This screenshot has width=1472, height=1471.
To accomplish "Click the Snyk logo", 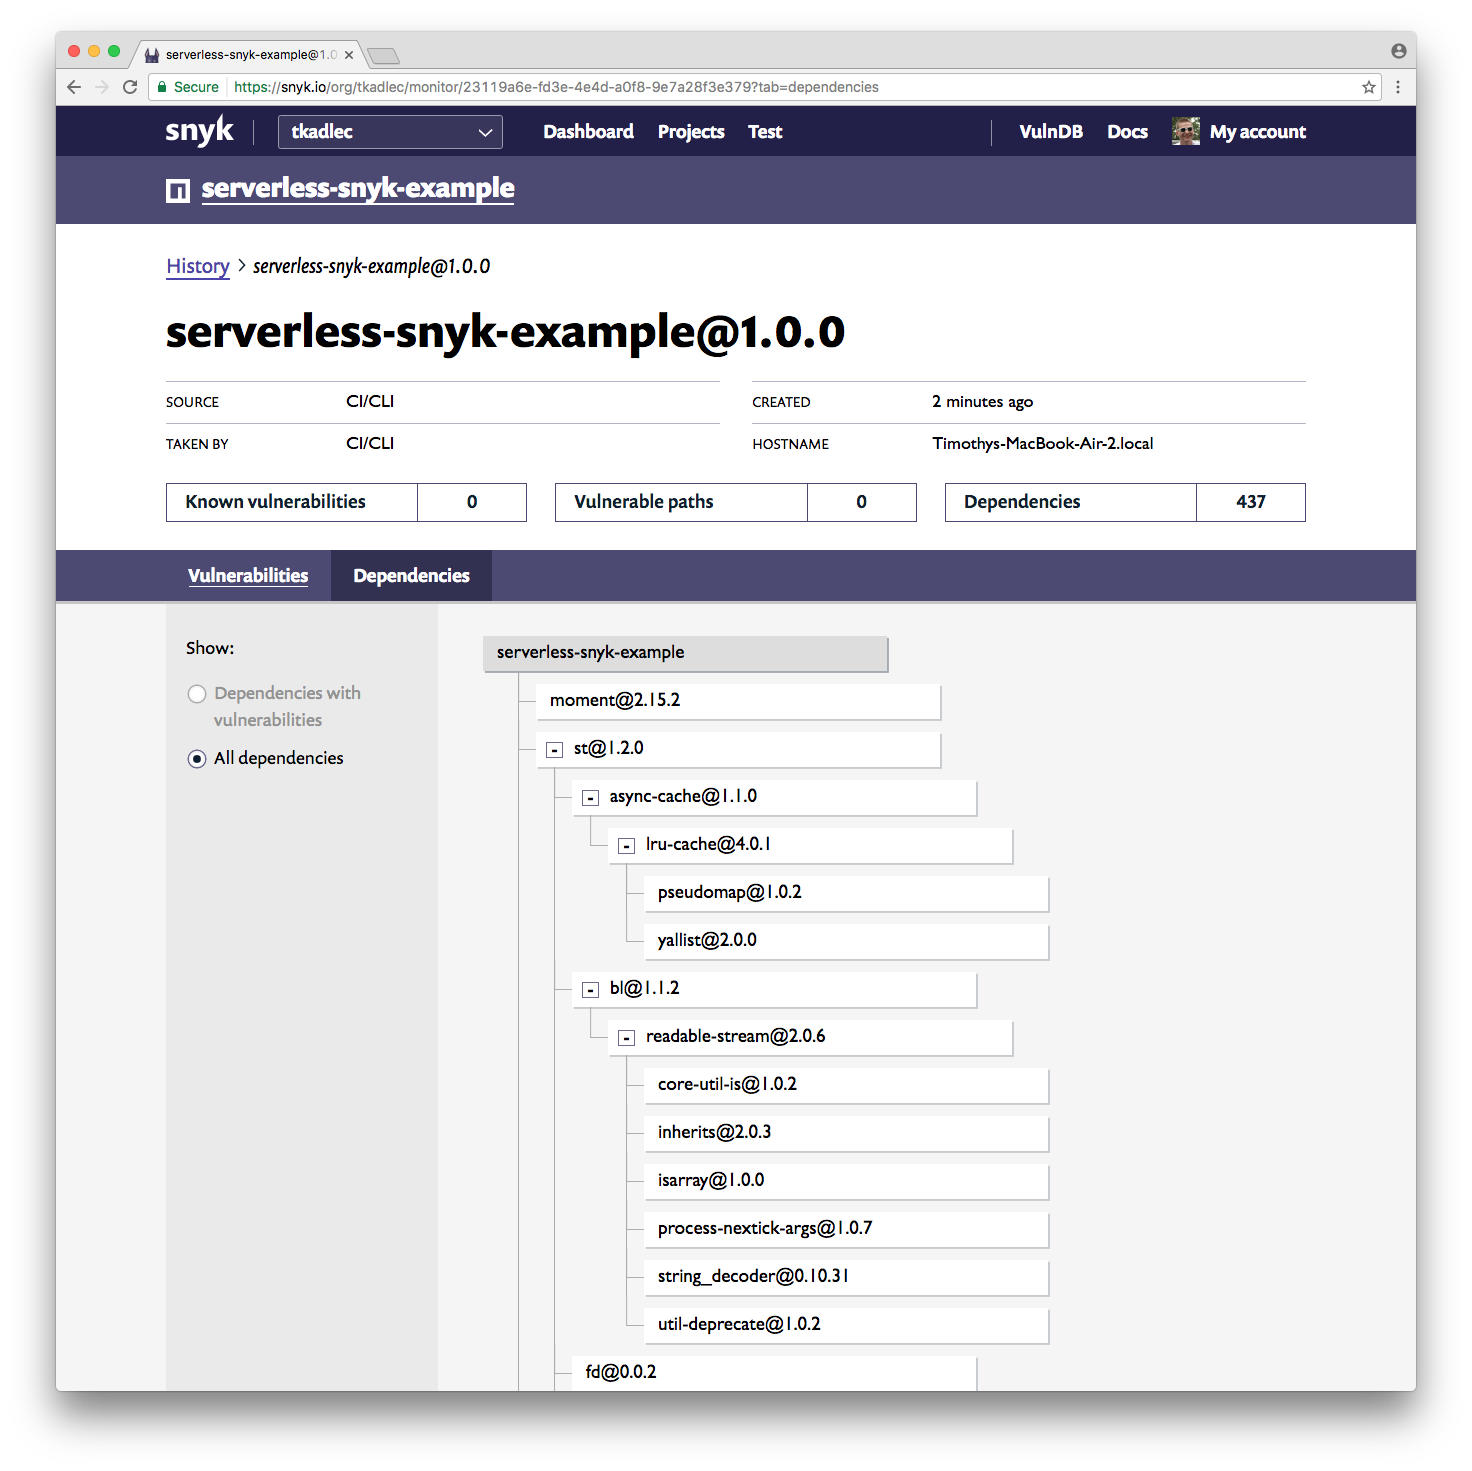I will 198,130.
